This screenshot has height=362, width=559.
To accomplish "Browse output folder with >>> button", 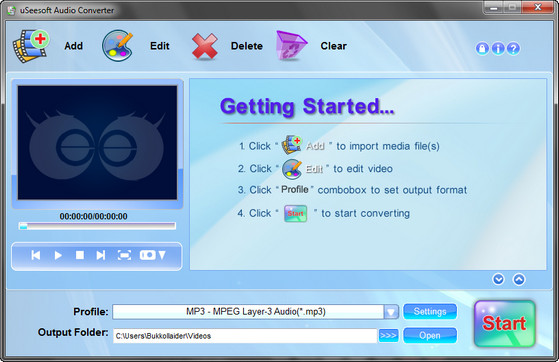I will tap(388, 336).
